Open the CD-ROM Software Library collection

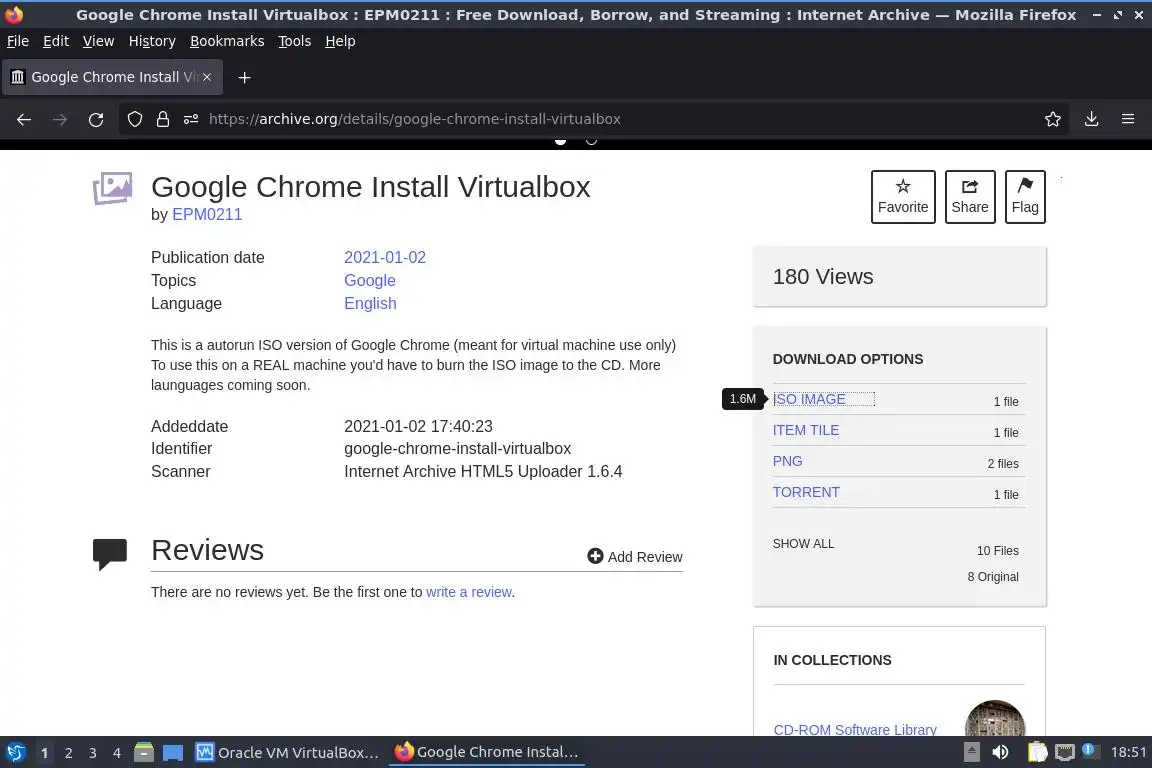pyautogui.click(x=855, y=730)
